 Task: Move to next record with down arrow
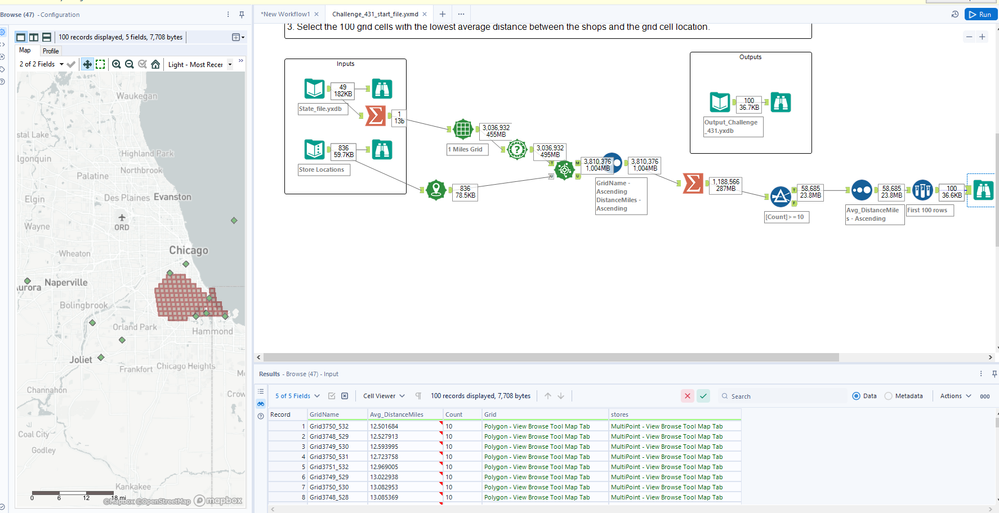tap(561, 396)
